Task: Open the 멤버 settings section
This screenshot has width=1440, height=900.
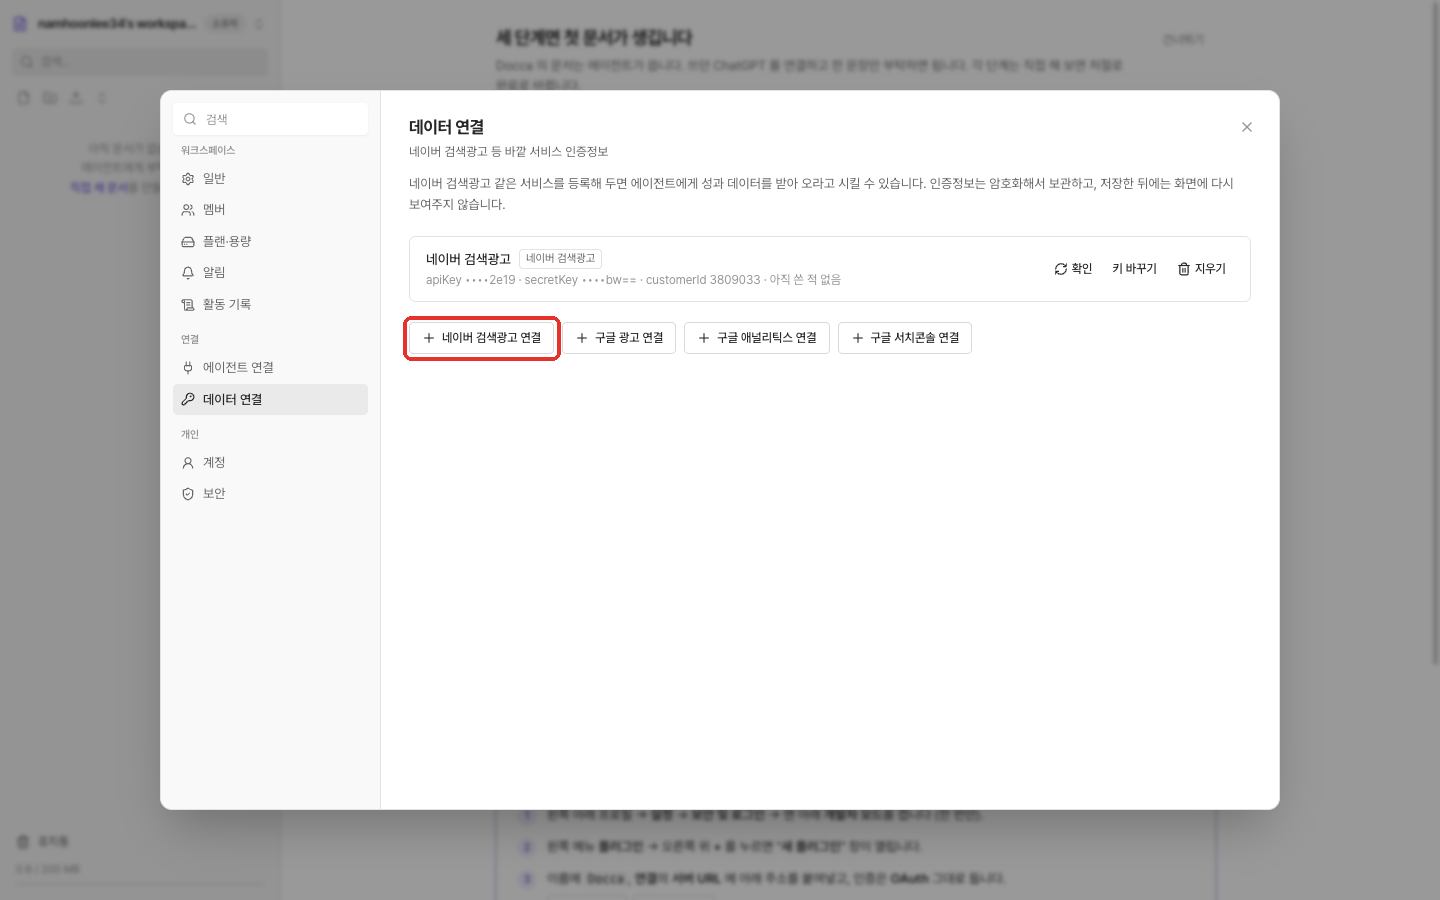Action: click(270, 210)
